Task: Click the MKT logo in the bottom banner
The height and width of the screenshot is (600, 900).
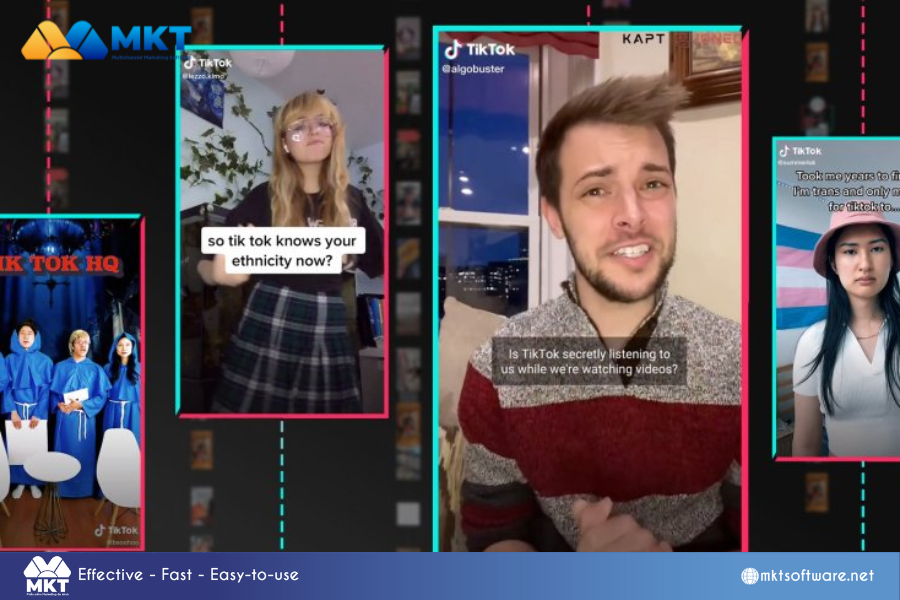Action: 47,575
